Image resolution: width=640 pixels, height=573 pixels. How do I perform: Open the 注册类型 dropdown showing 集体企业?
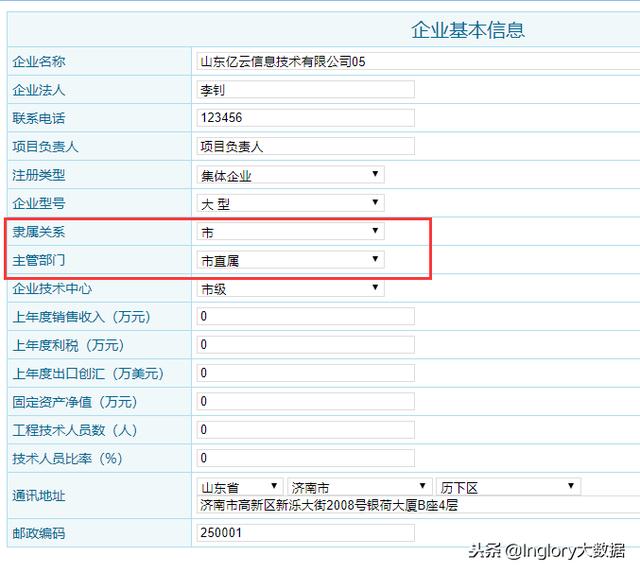tap(290, 175)
